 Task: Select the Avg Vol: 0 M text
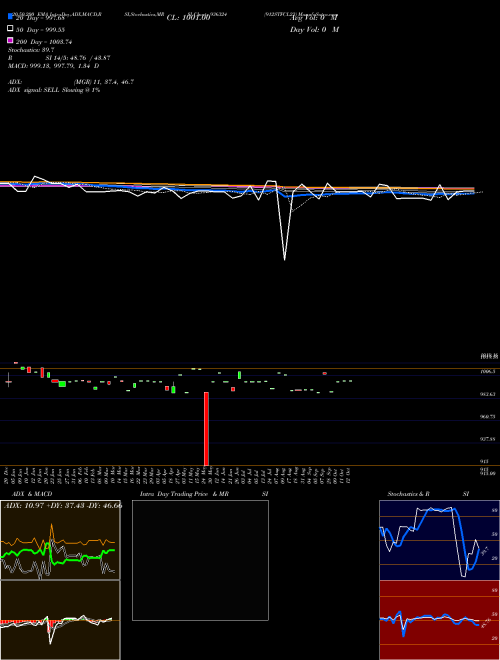[314, 18]
